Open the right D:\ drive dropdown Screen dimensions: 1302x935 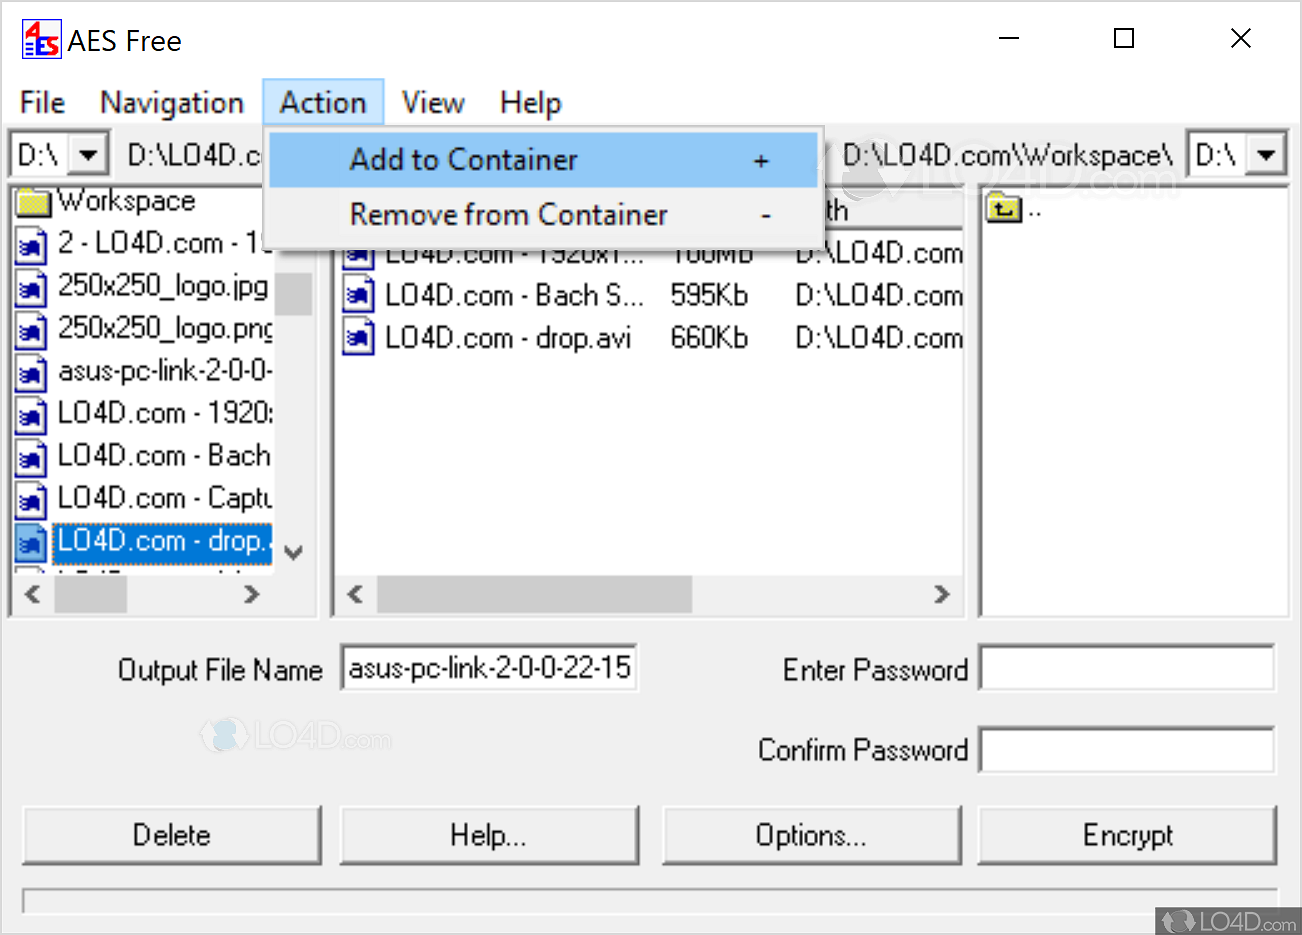(1266, 152)
